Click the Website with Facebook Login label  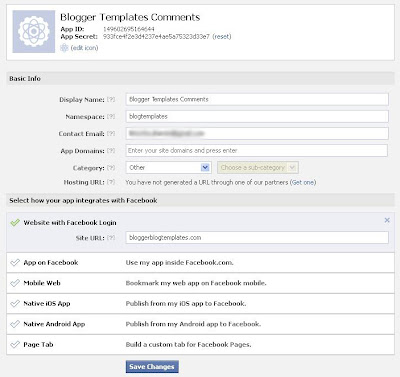[70, 222]
